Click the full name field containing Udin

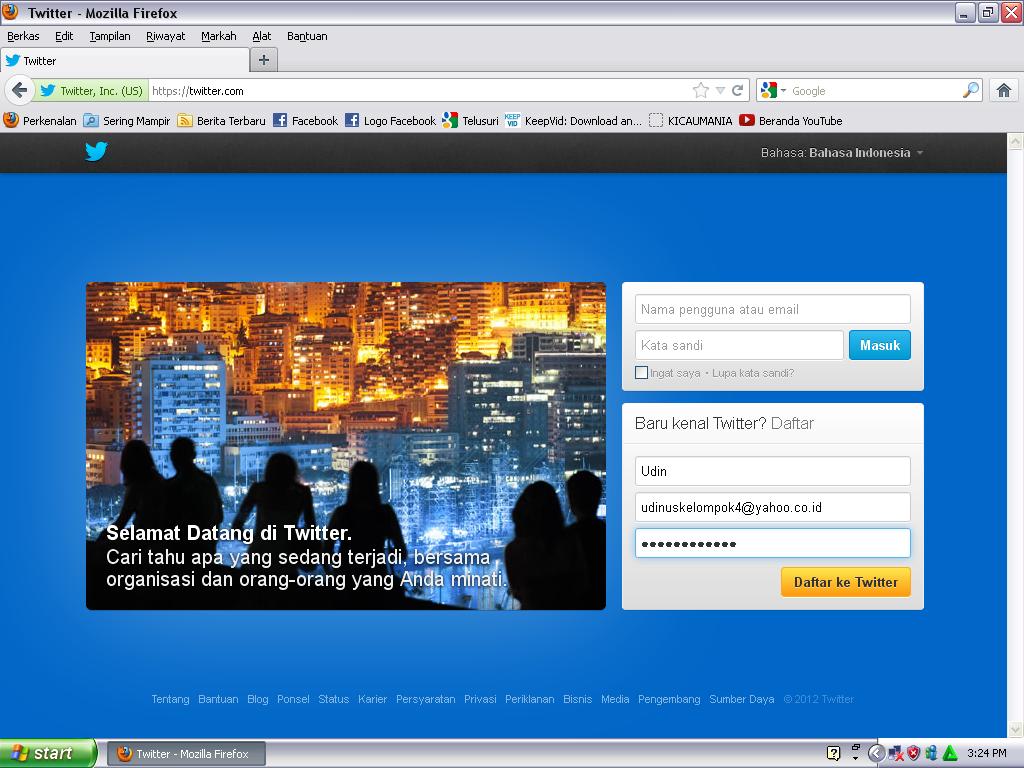773,471
